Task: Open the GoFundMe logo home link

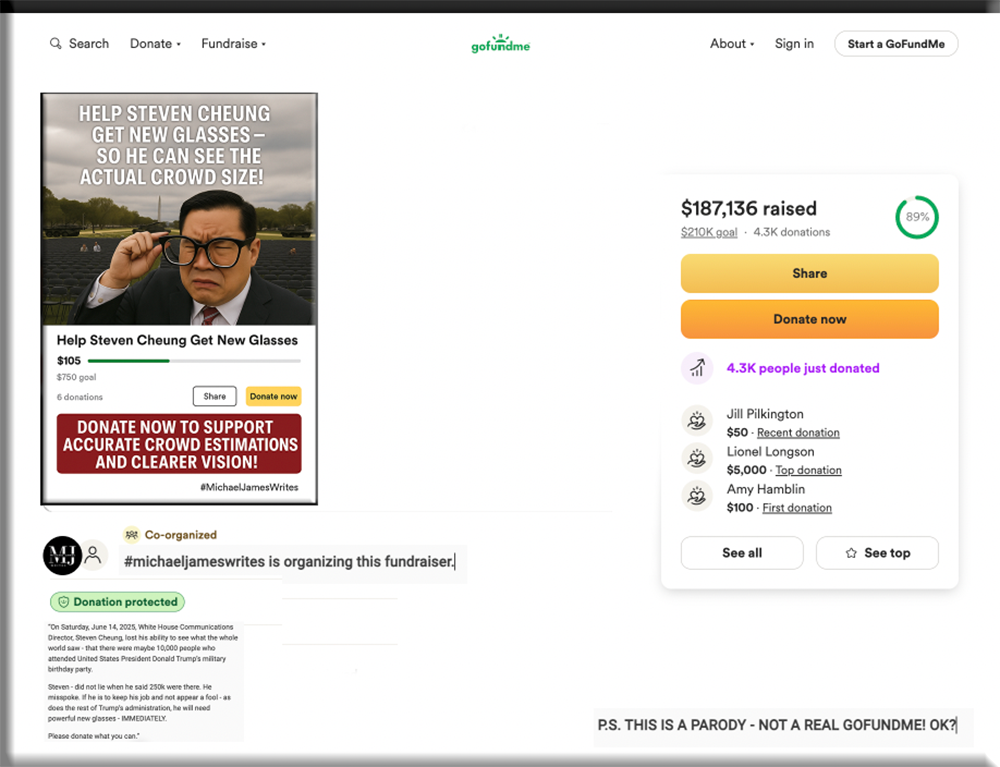Action: tap(501, 43)
